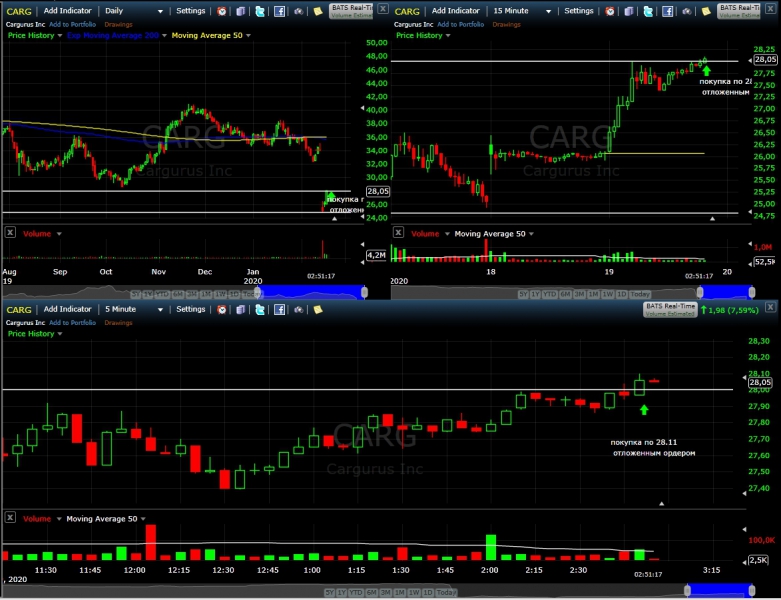
Task: Open Settings in 15 Minute chart
Action: [x=578, y=11]
